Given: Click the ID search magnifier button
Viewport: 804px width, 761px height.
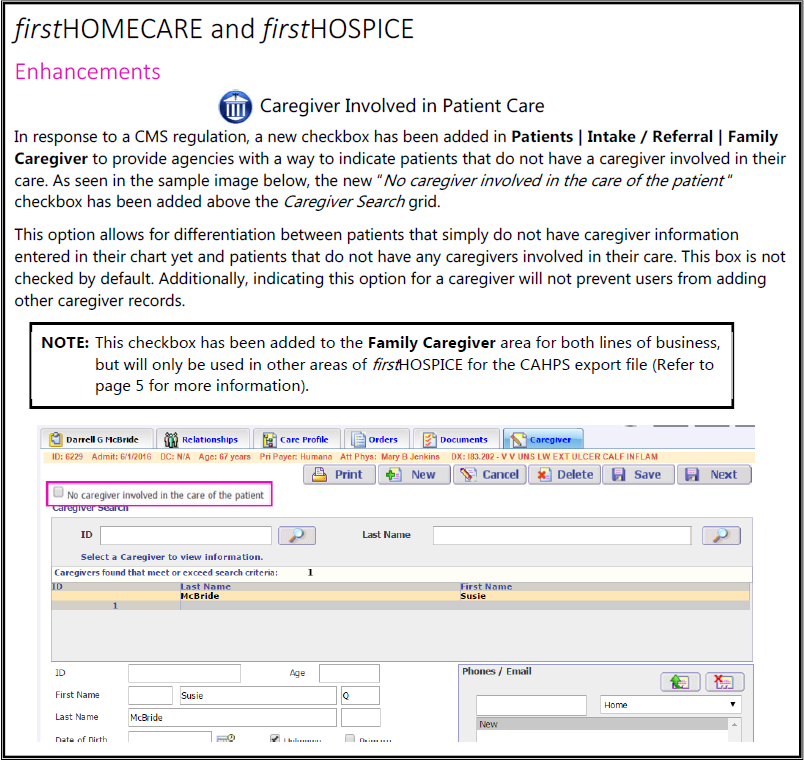Looking at the screenshot, I should [295, 535].
